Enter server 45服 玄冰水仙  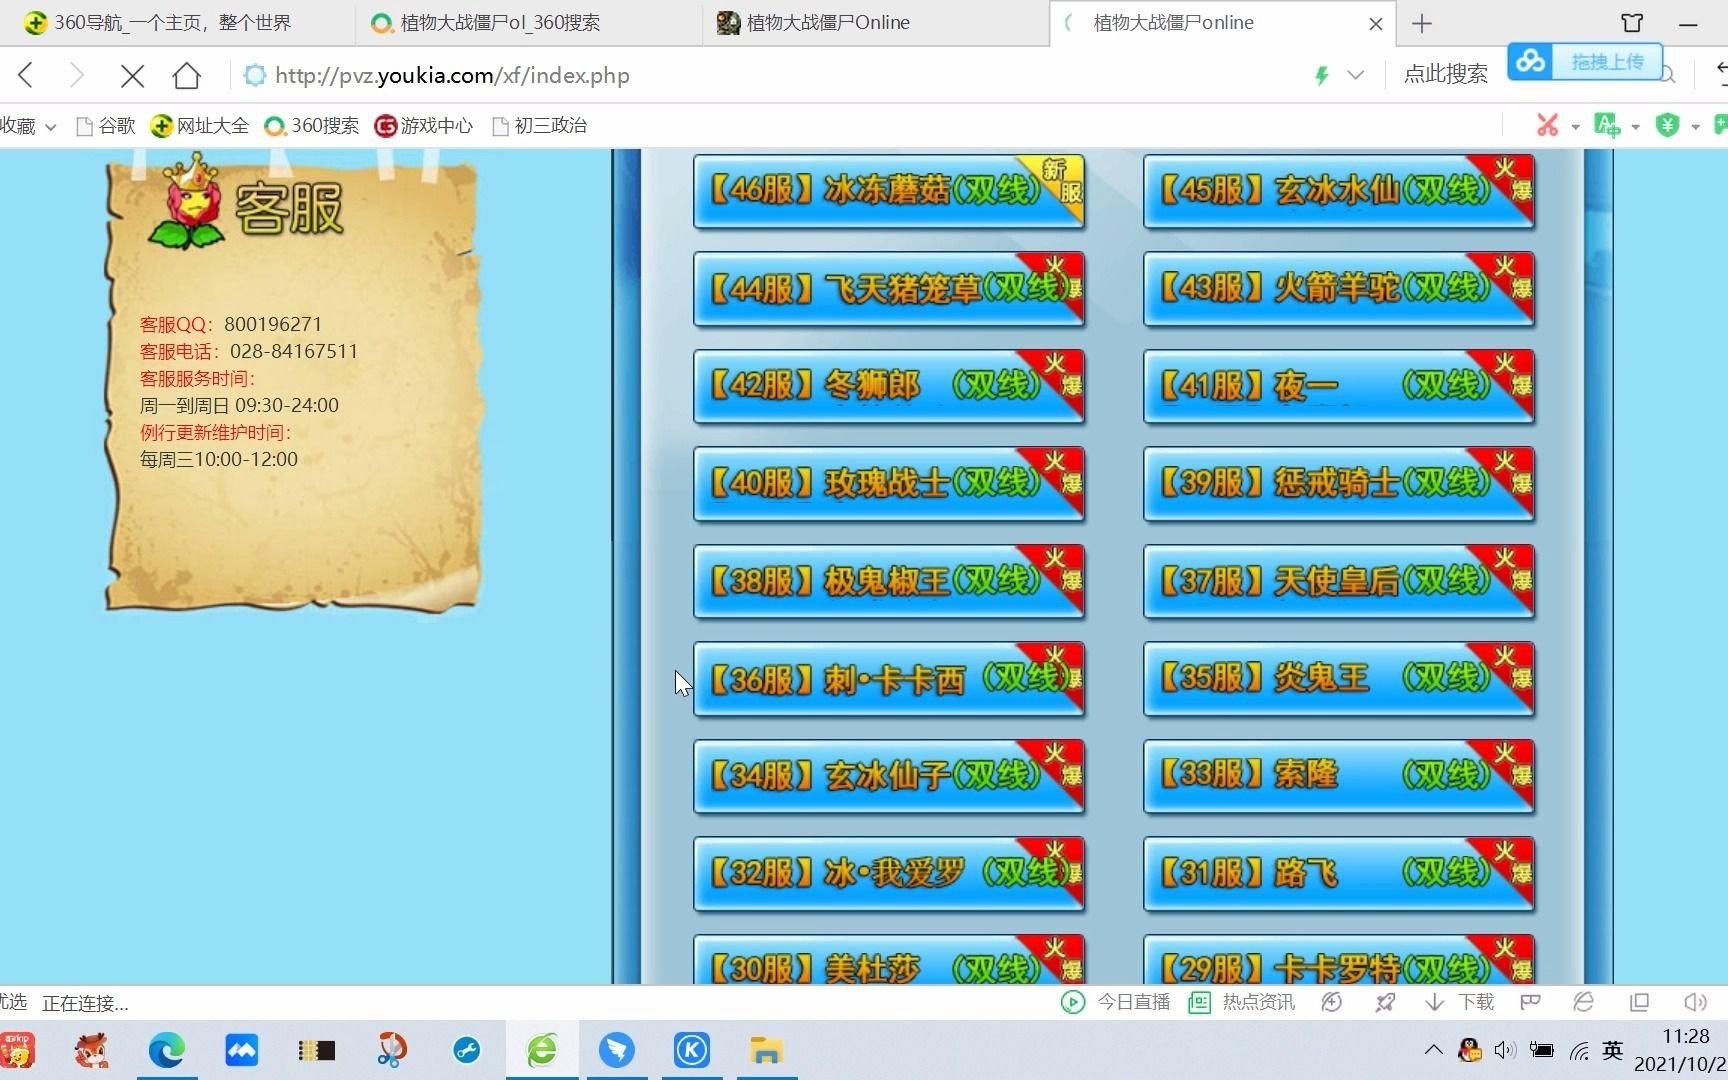(1339, 191)
